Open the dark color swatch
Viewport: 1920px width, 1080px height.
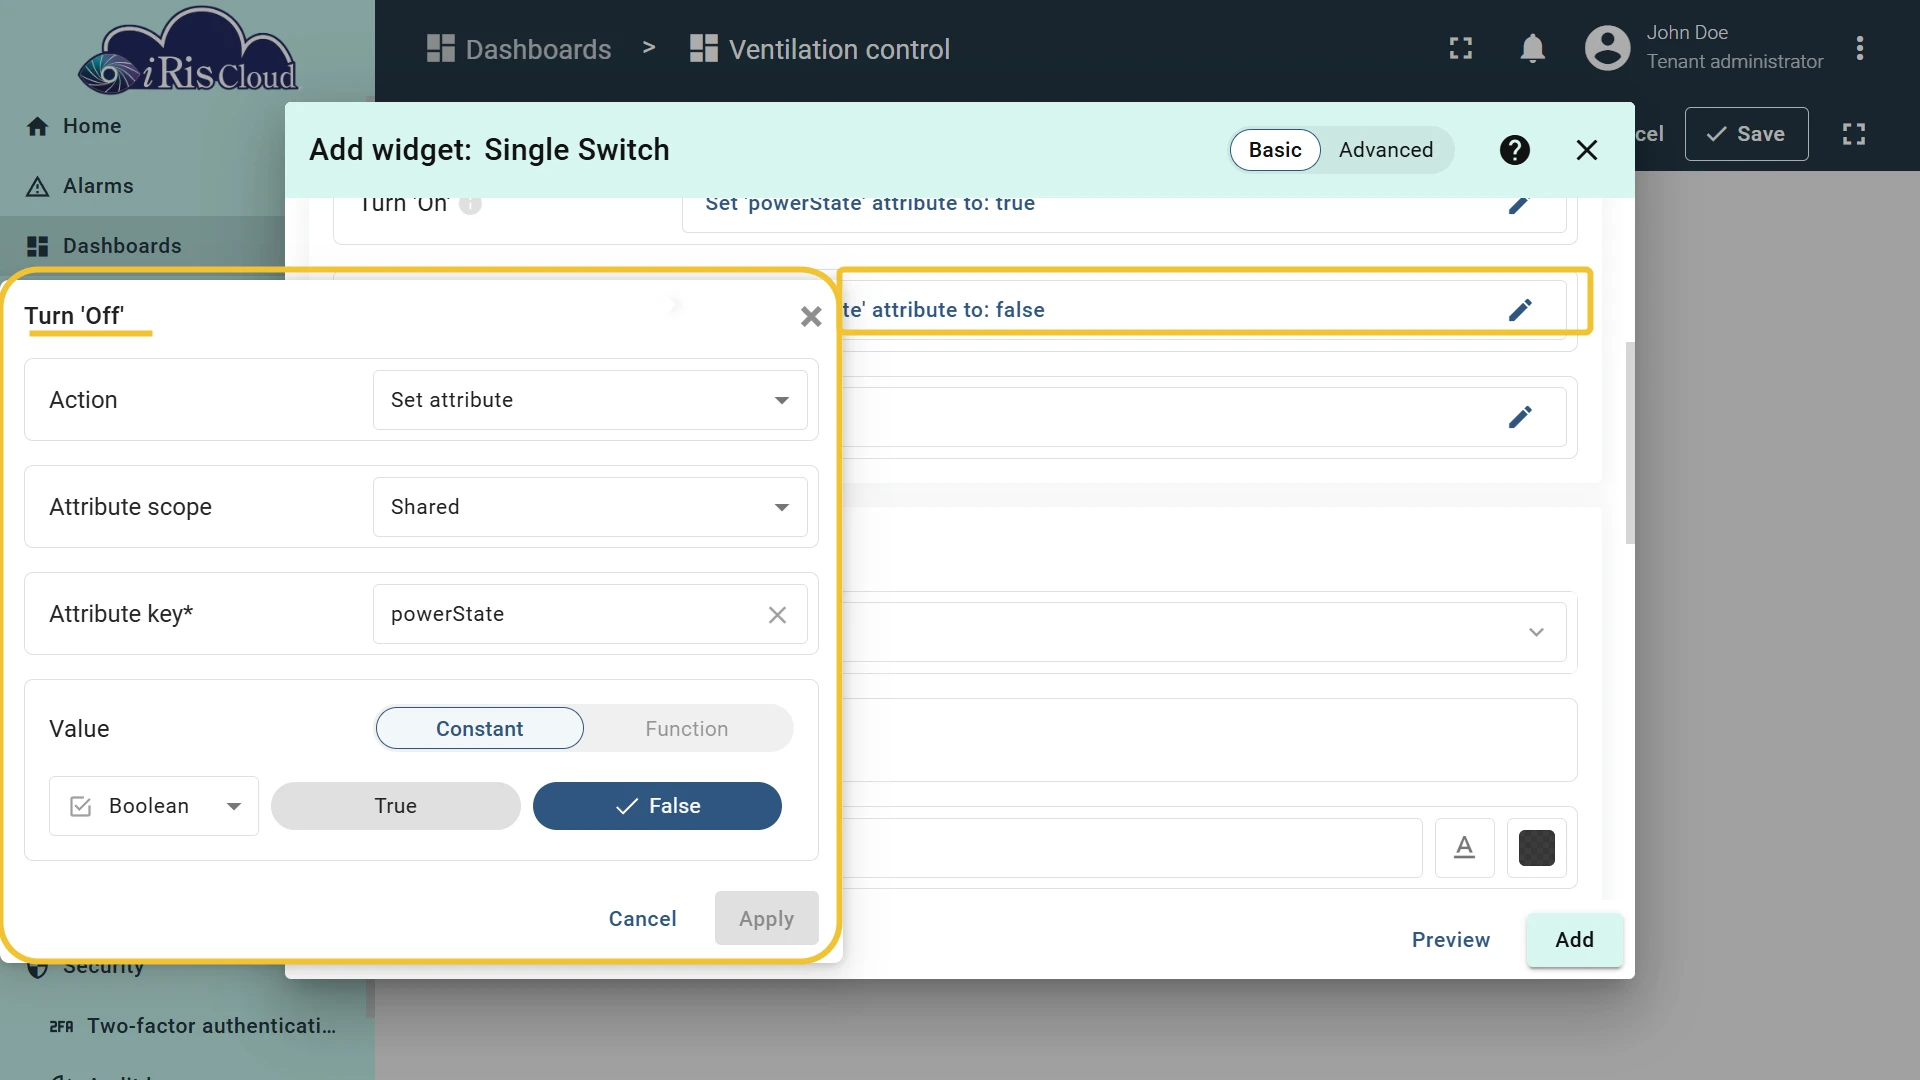pyautogui.click(x=1536, y=848)
